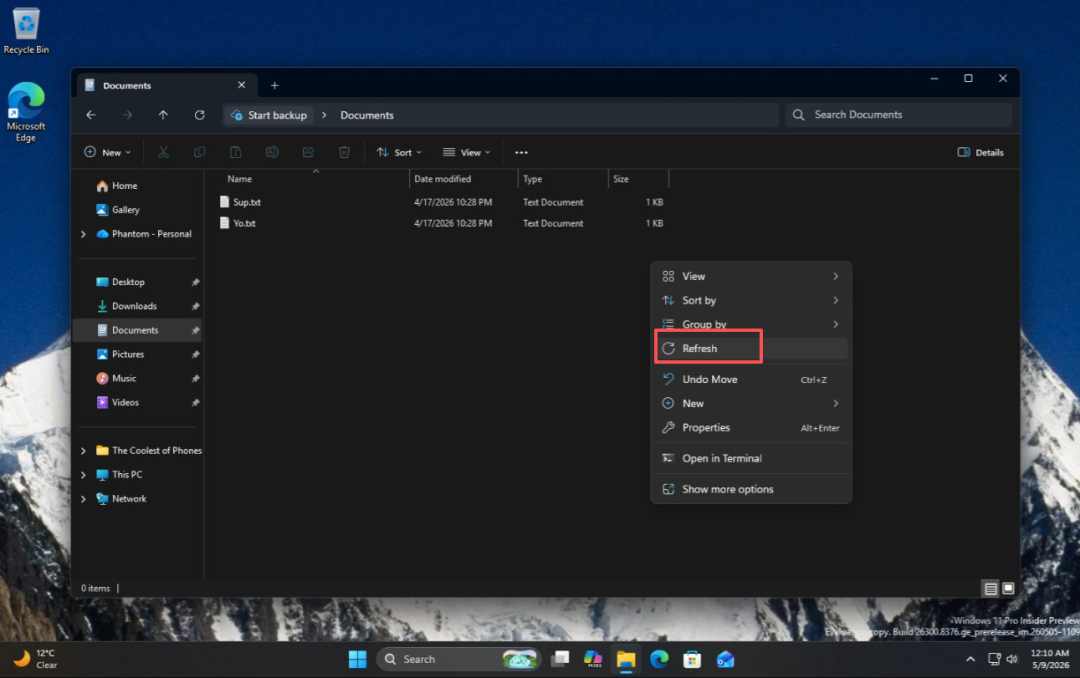Open Task View on taskbar

click(x=560, y=659)
